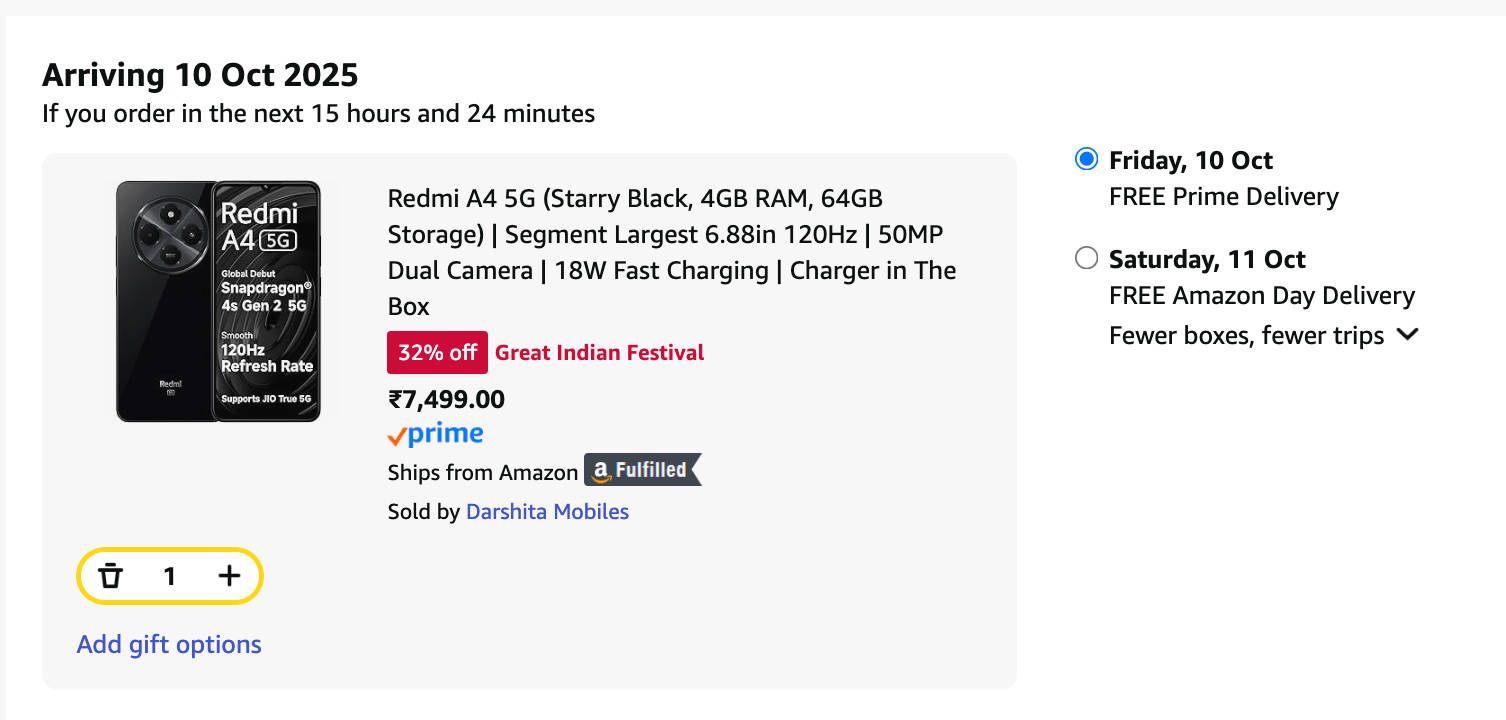Click the trash icon to delete item
The height and width of the screenshot is (720, 1506).
click(x=110, y=576)
